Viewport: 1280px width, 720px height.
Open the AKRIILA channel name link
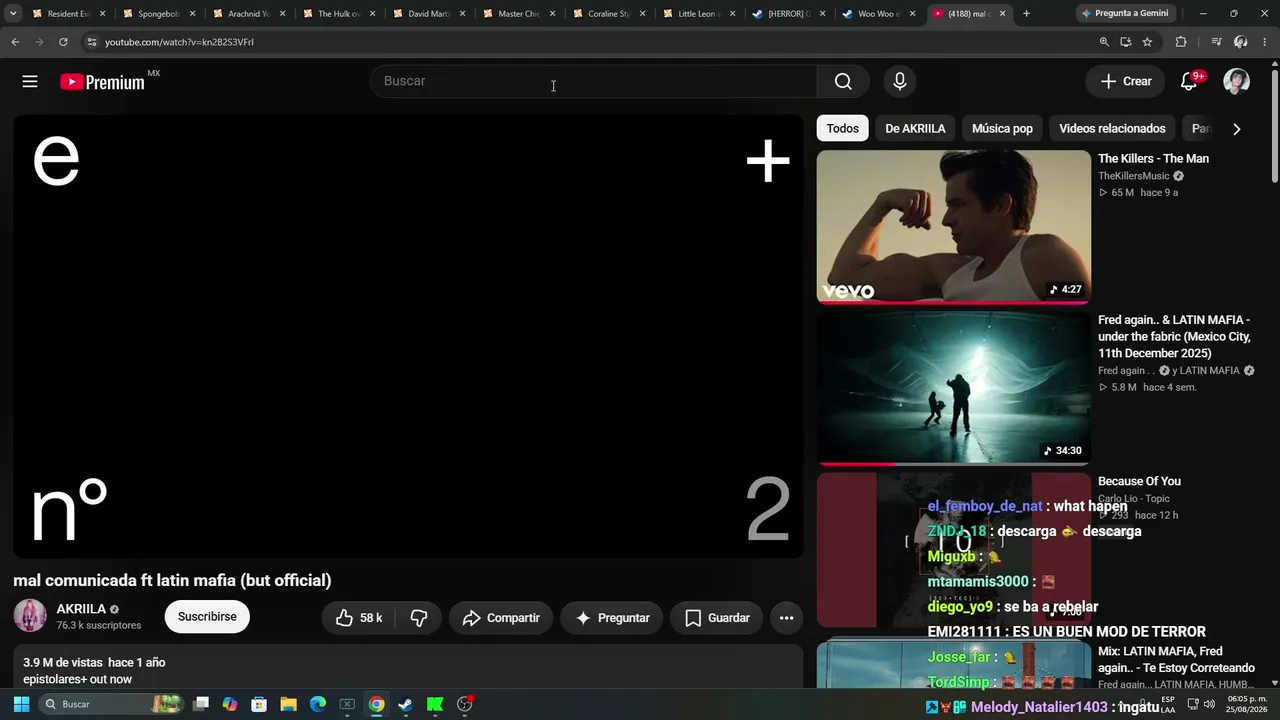(x=81, y=609)
